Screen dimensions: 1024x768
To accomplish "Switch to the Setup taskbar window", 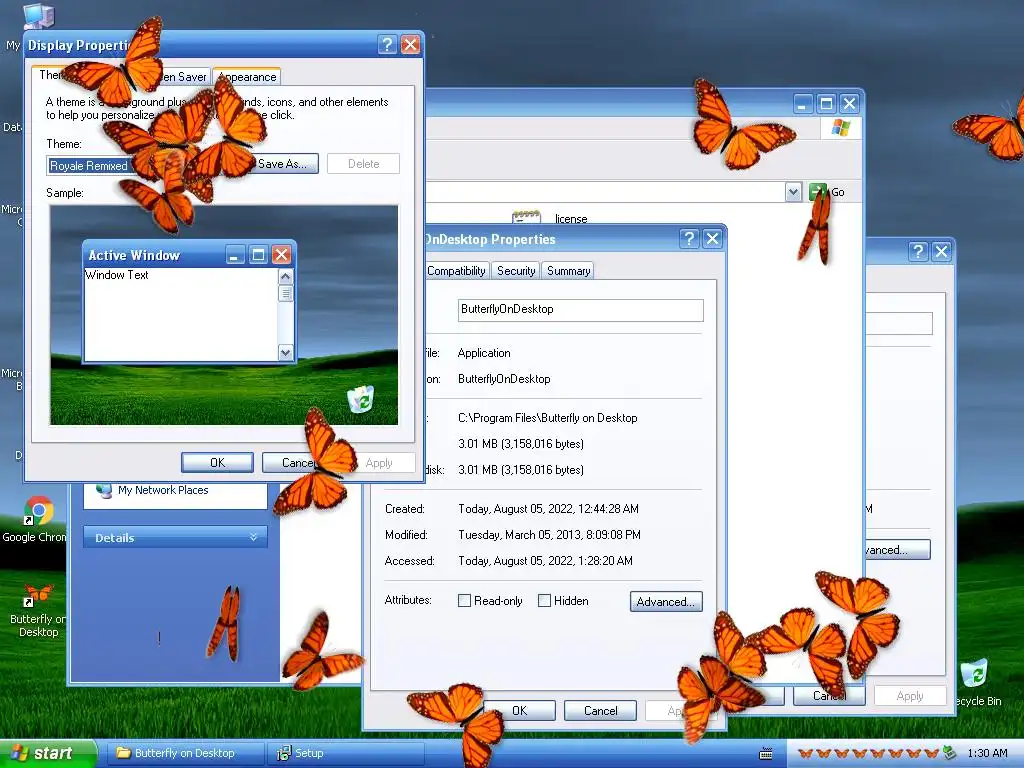I will [x=345, y=753].
